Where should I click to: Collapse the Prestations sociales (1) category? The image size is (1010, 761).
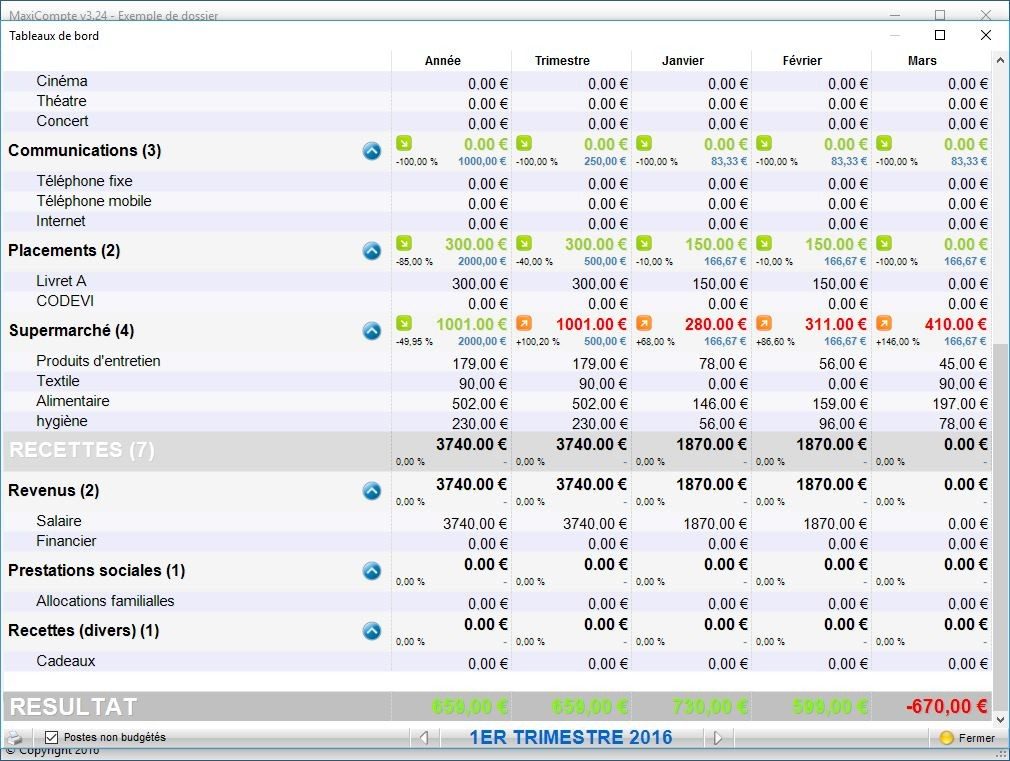tap(372, 571)
